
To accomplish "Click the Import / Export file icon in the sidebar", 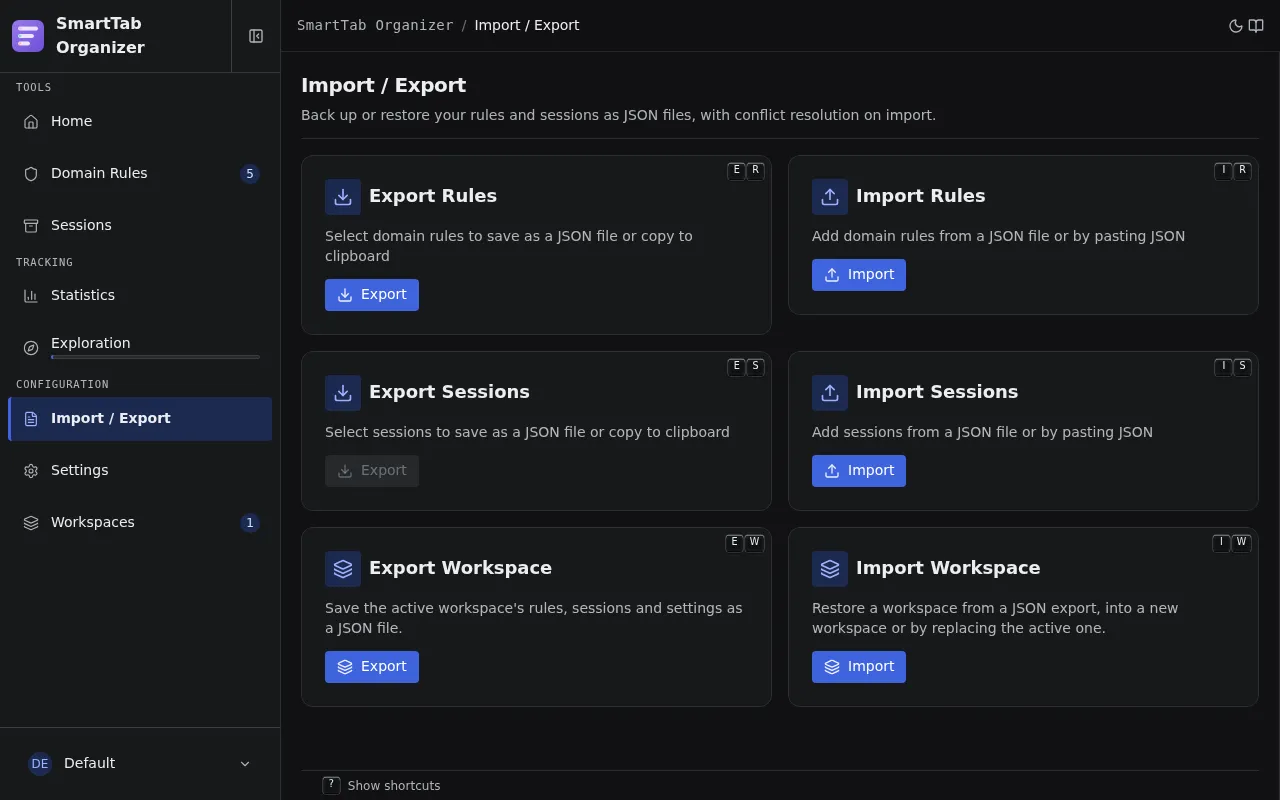I will click(31, 419).
